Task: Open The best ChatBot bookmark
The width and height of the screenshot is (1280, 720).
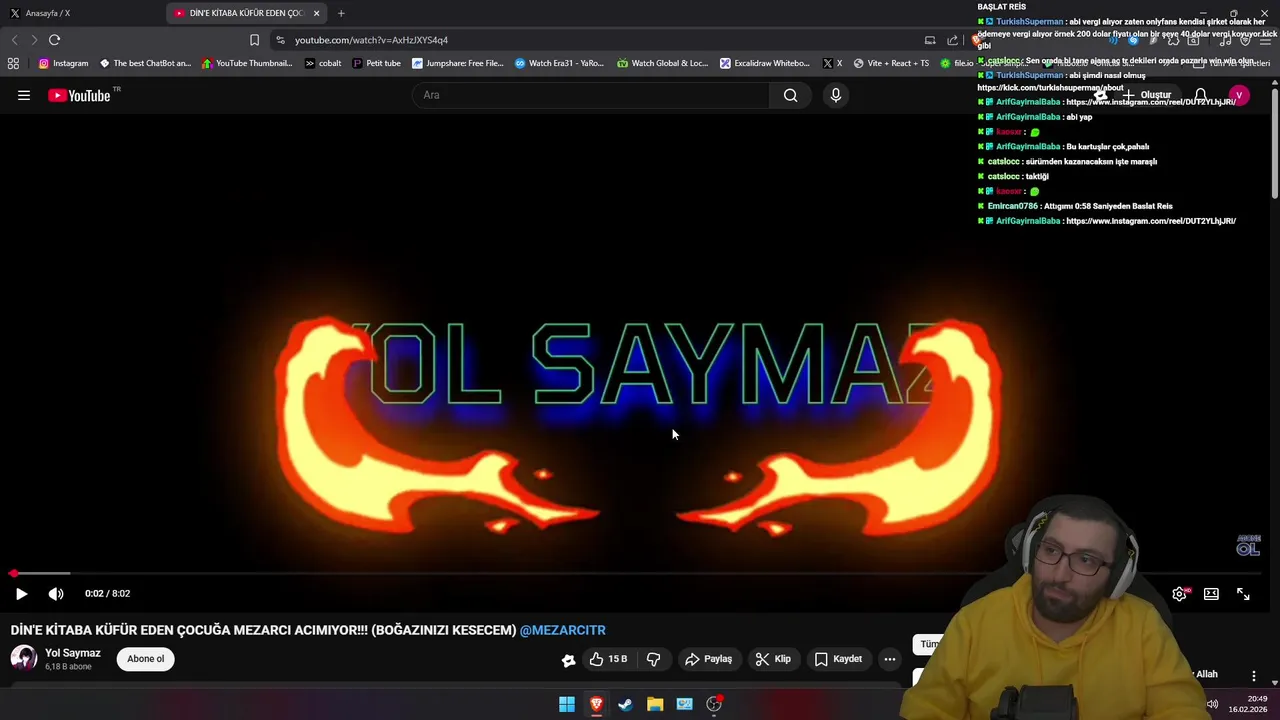Action: [145, 63]
